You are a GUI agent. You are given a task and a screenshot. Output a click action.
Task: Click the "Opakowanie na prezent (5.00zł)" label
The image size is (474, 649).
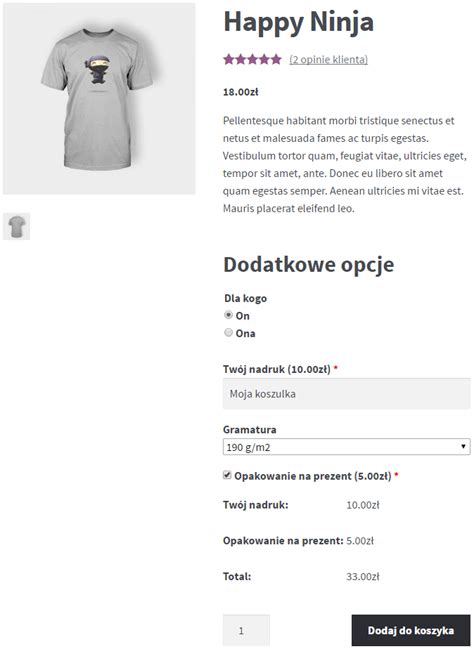tap(313, 476)
